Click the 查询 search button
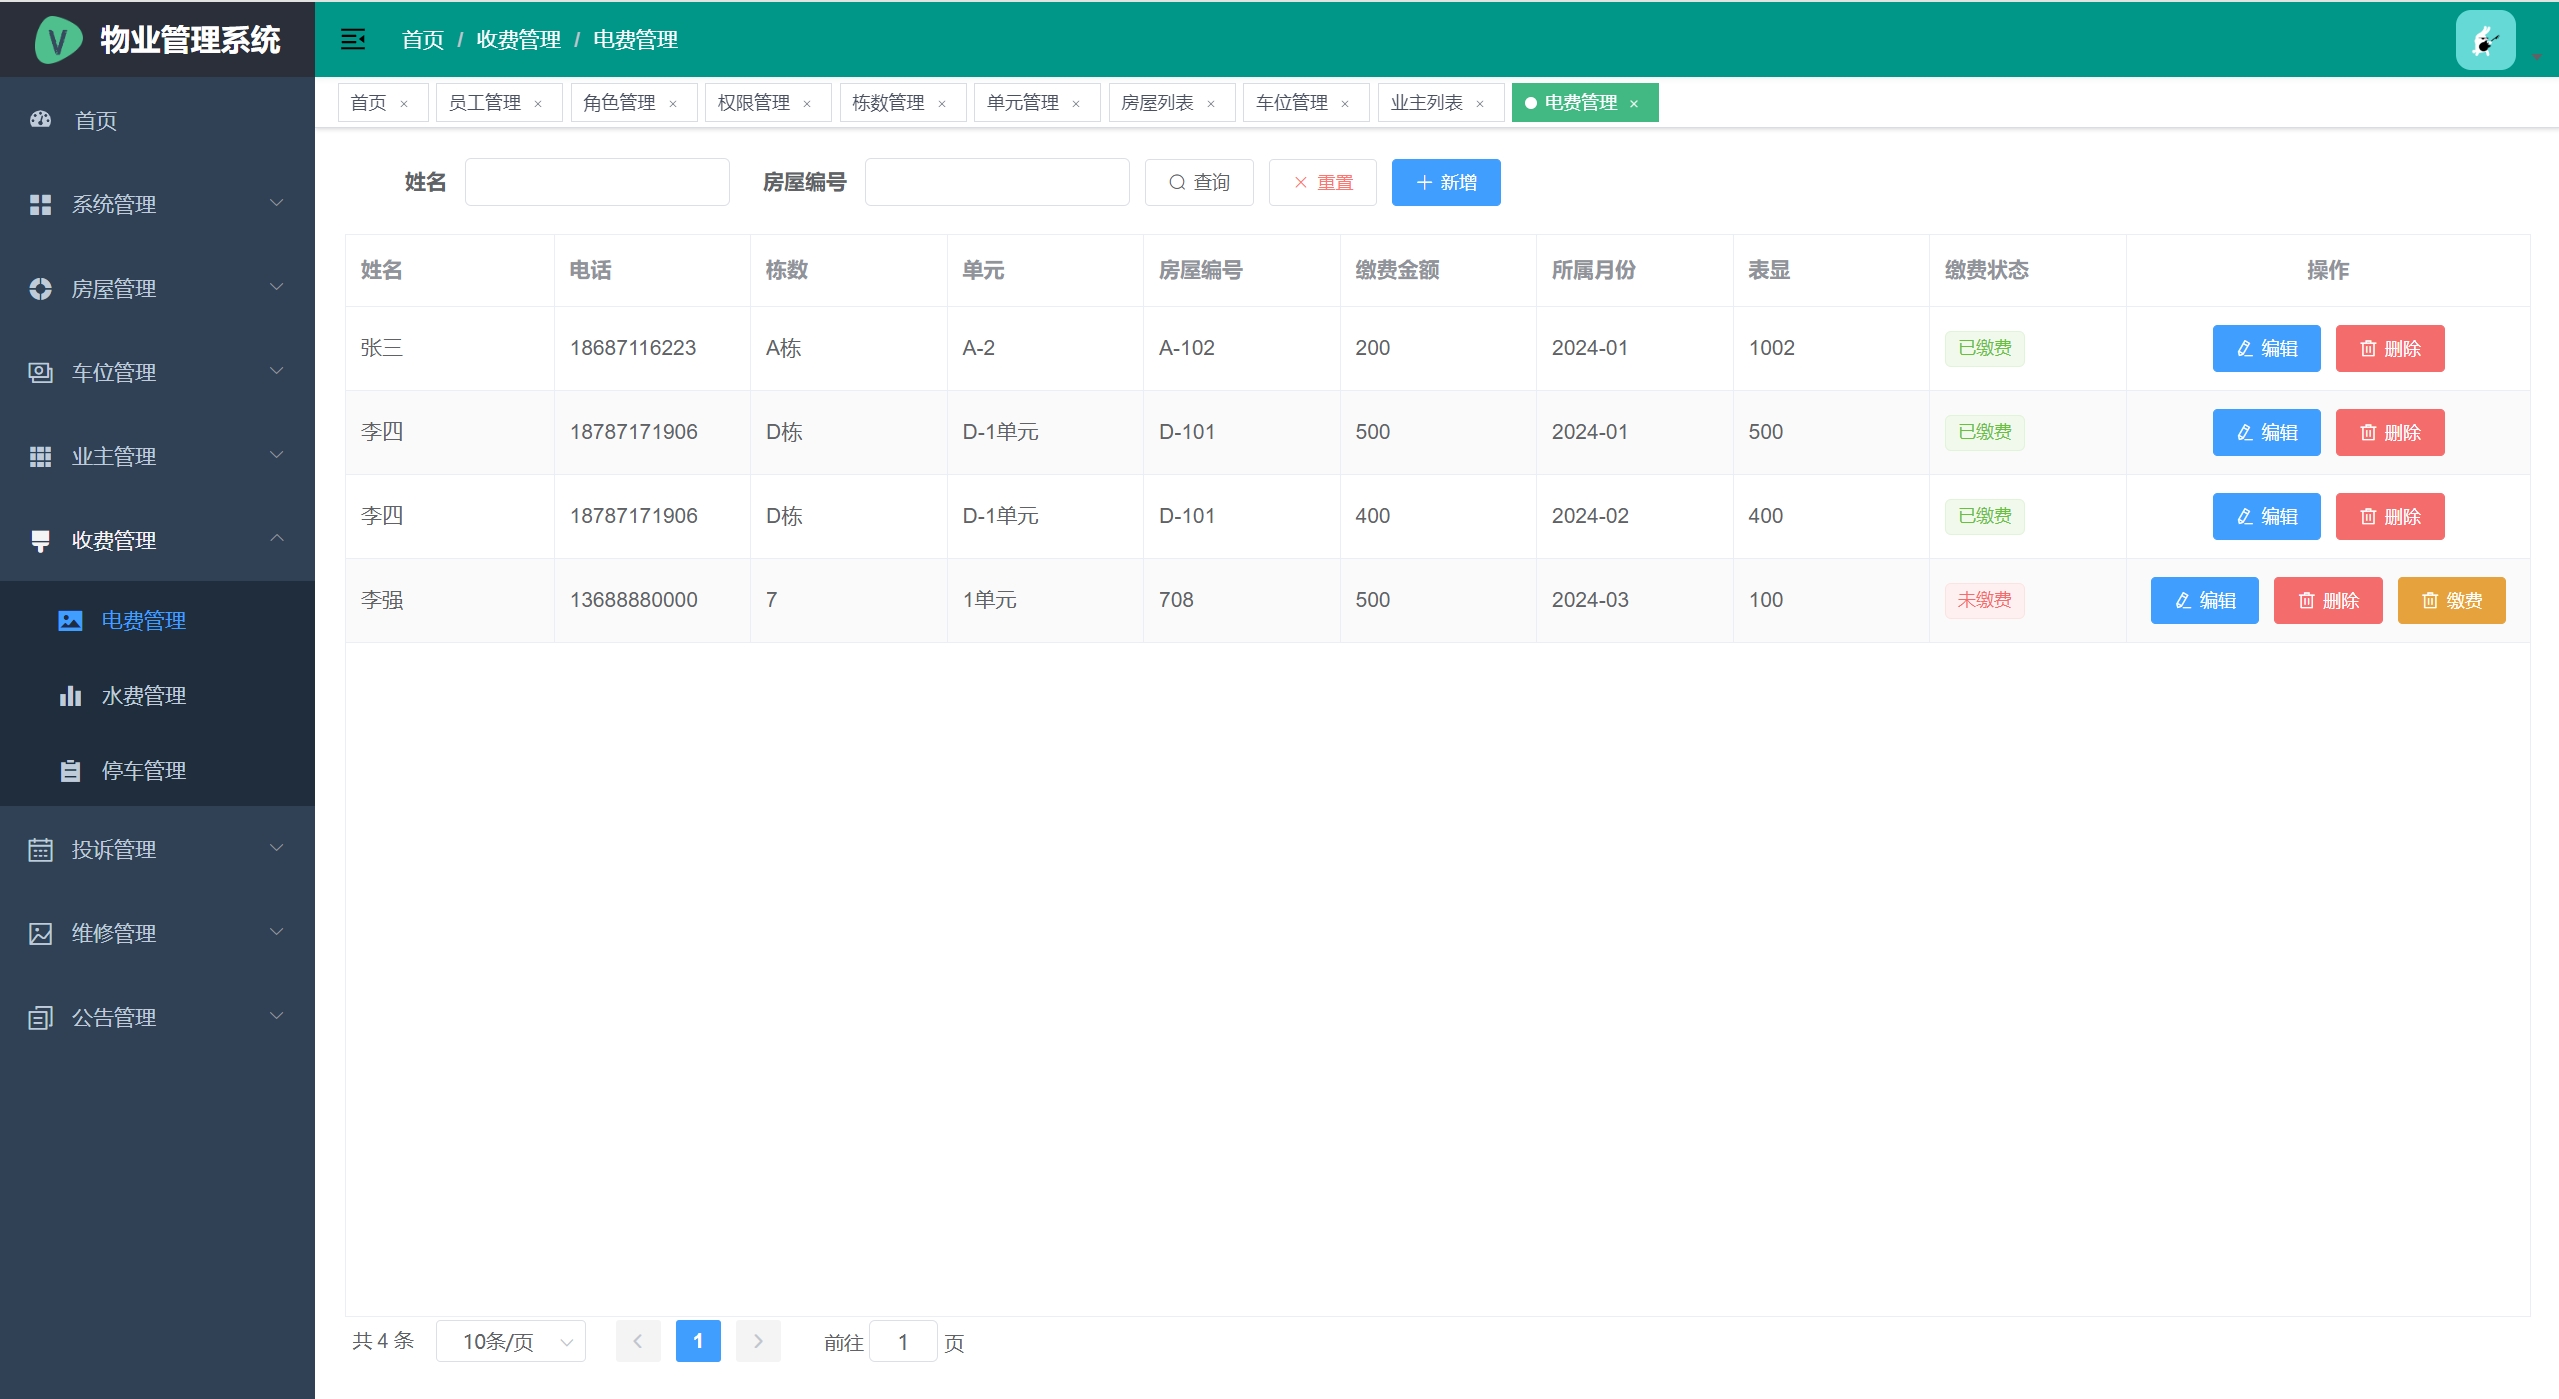 click(x=1198, y=182)
